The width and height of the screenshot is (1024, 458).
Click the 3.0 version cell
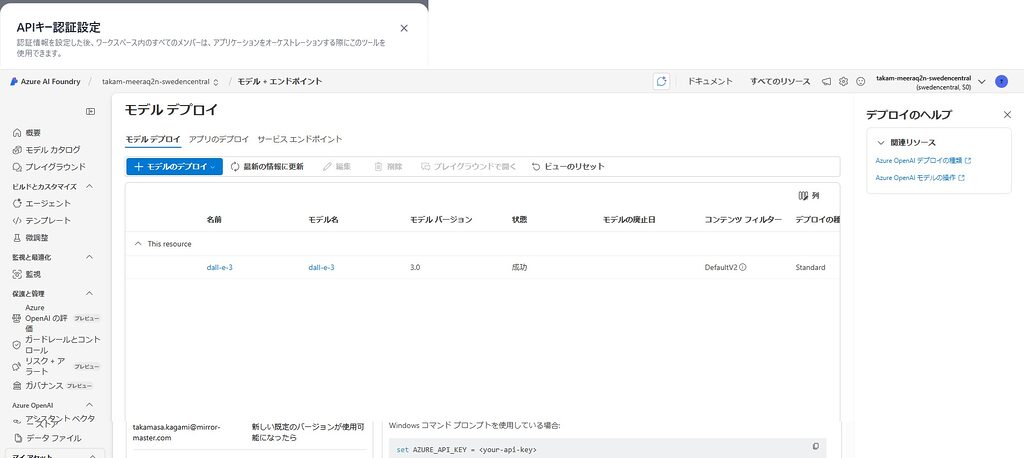[x=415, y=267]
